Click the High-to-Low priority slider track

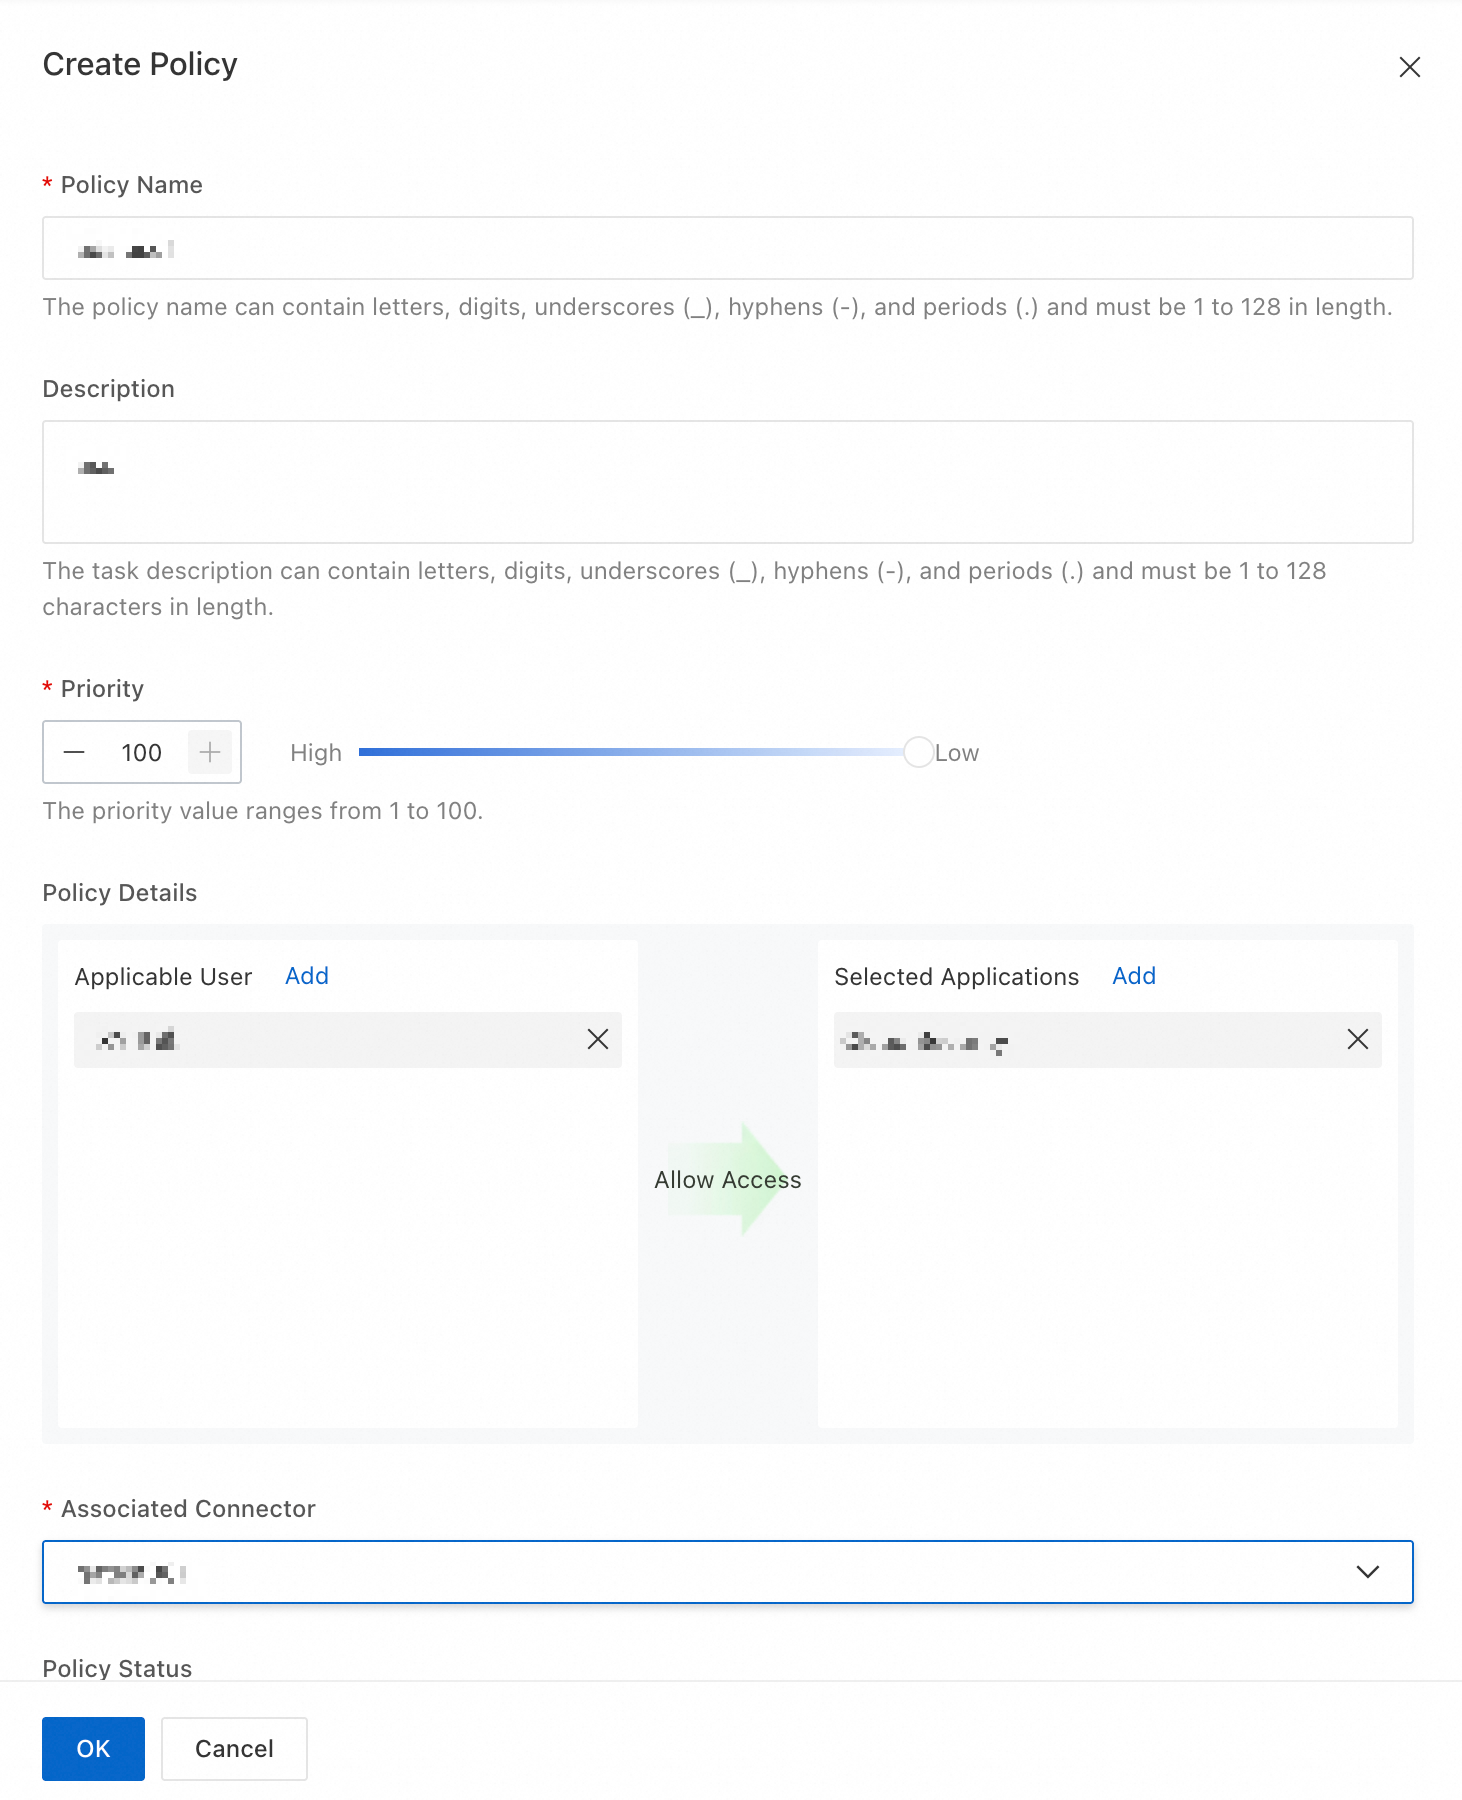point(630,752)
